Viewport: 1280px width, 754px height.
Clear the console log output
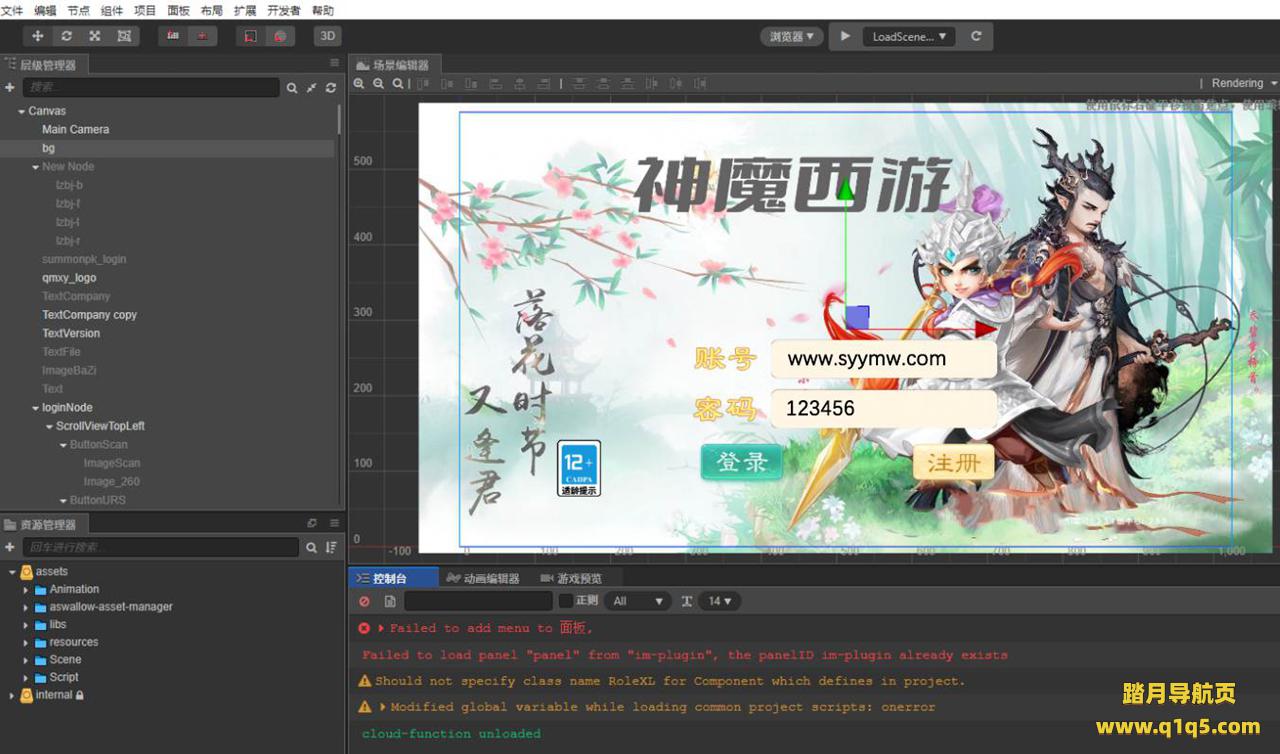pyautogui.click(x=364, y=601)
